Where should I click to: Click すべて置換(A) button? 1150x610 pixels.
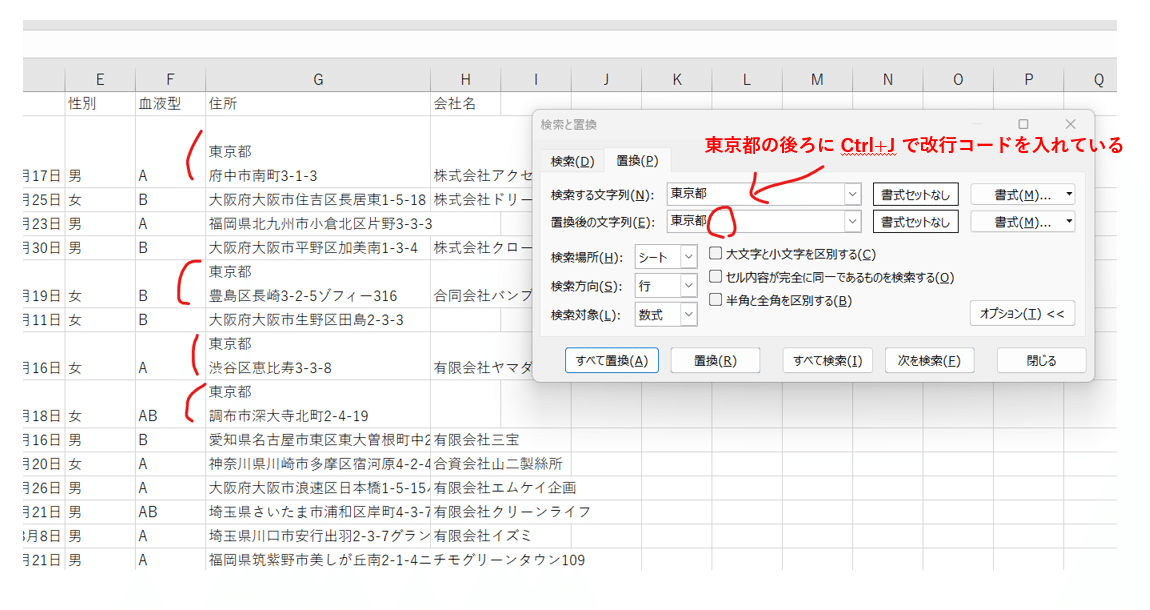click(612, 360)
